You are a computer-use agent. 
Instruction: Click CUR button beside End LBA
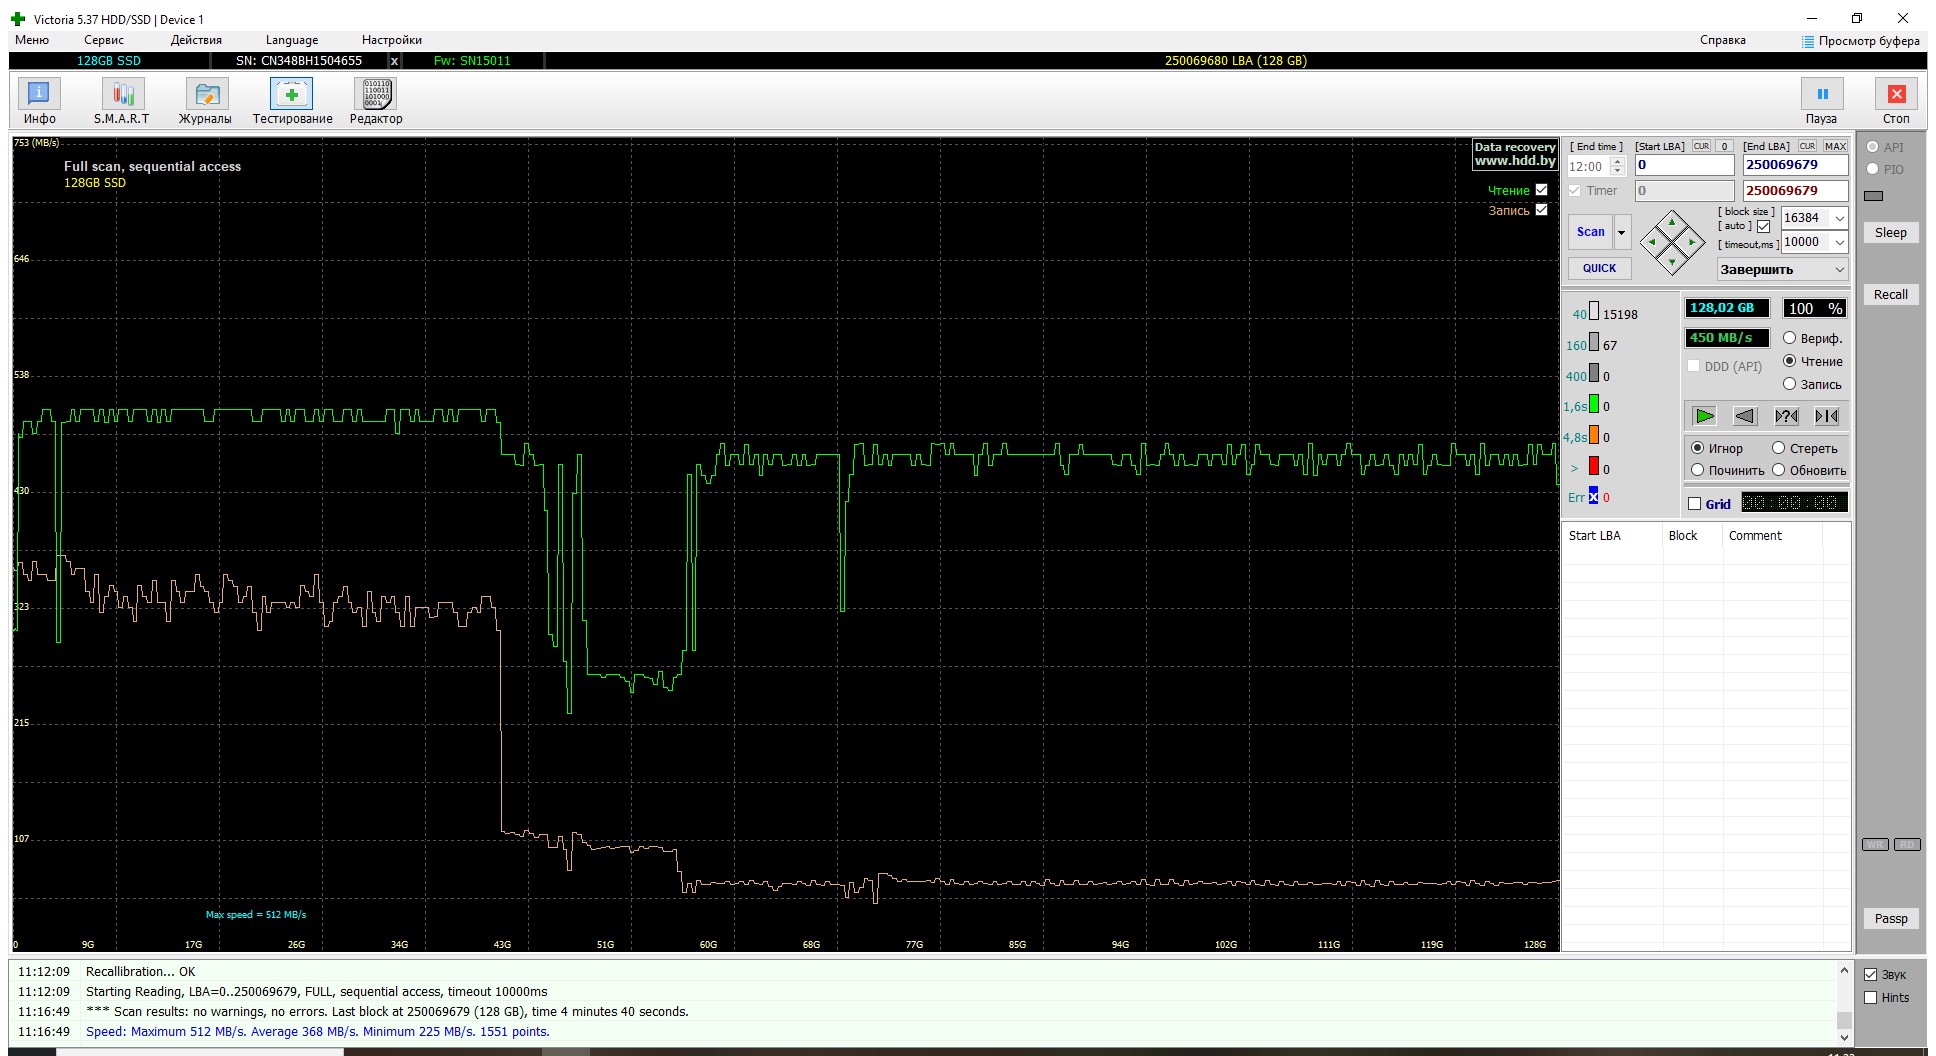1807,146
